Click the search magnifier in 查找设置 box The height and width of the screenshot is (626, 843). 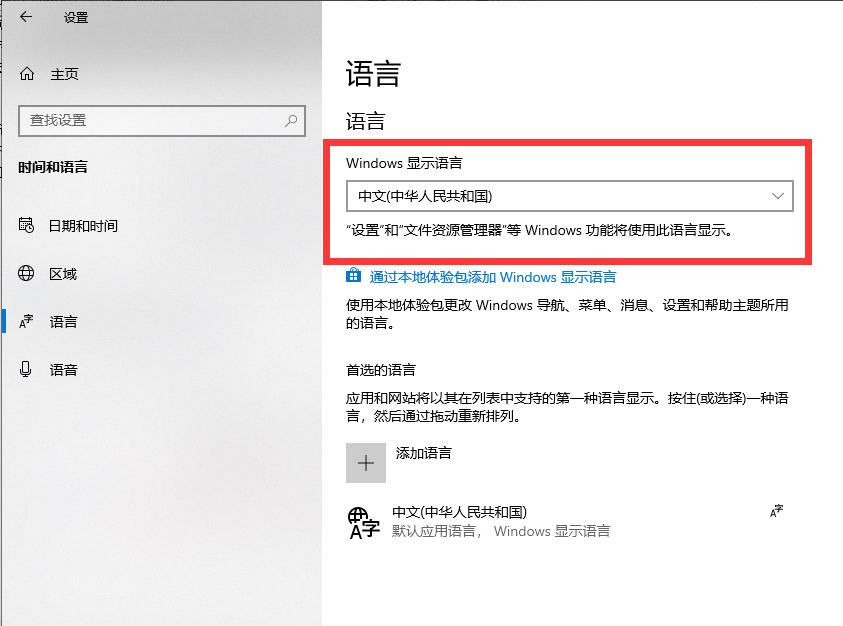(x=291, y=120)
